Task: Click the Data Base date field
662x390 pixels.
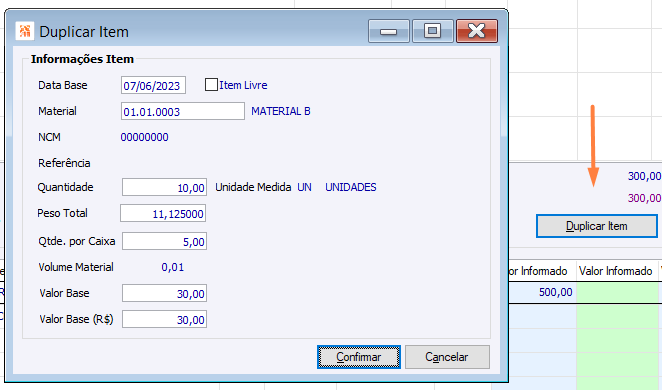Action: (x=153, y=85)
